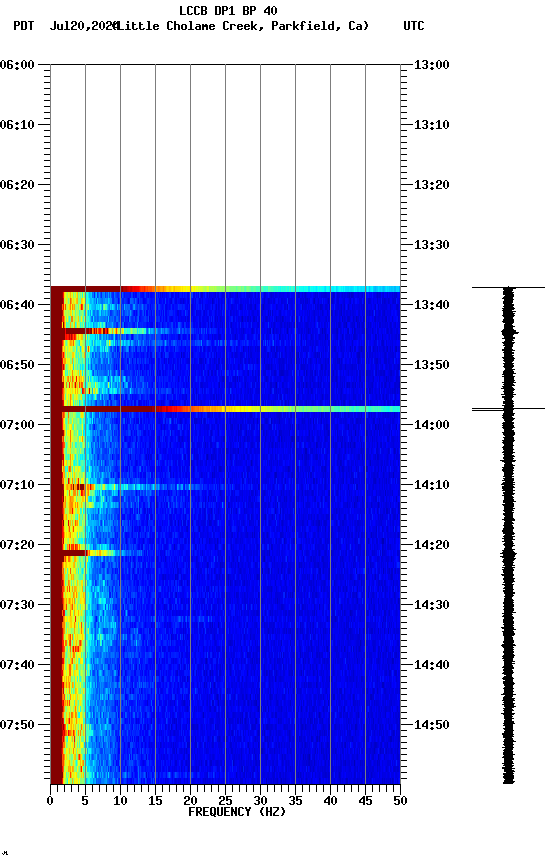552x864 pixels.
Task: Click the spectrogram data start band near 13:37 UTC
Action: (225, 289)
